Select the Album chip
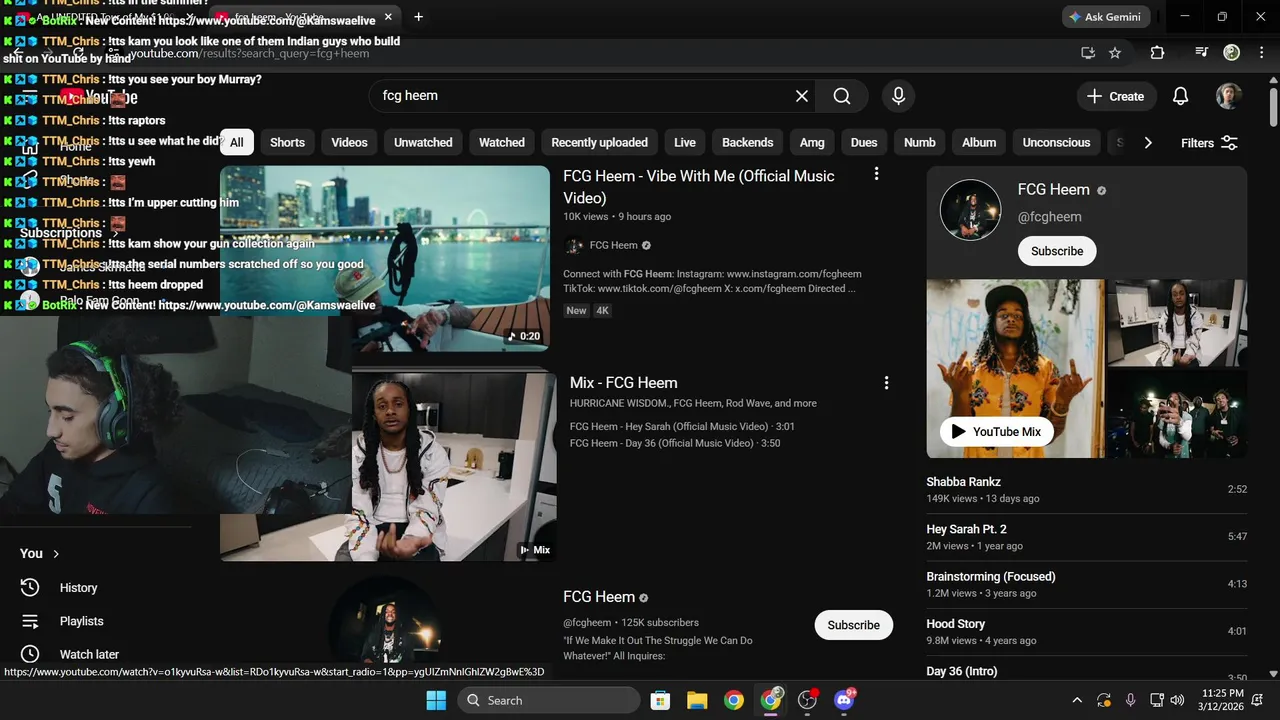The height and width of the screenshot is (720, 1280). tap(979, 142)
